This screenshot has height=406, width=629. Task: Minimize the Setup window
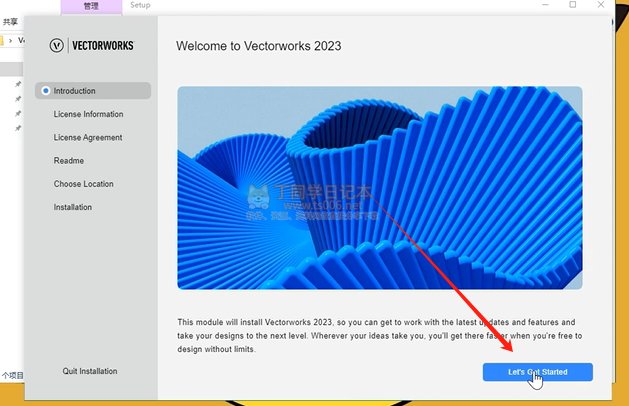(545, 5)
